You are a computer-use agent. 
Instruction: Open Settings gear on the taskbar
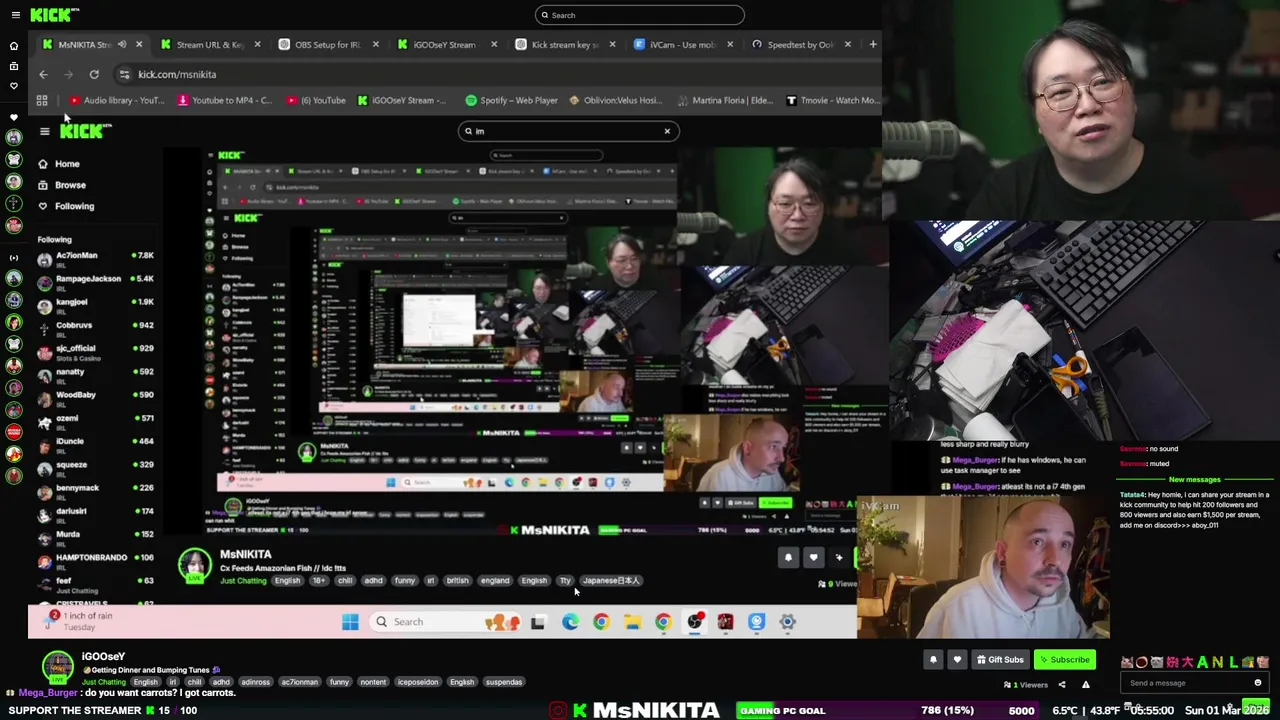(x=788, y=622)
